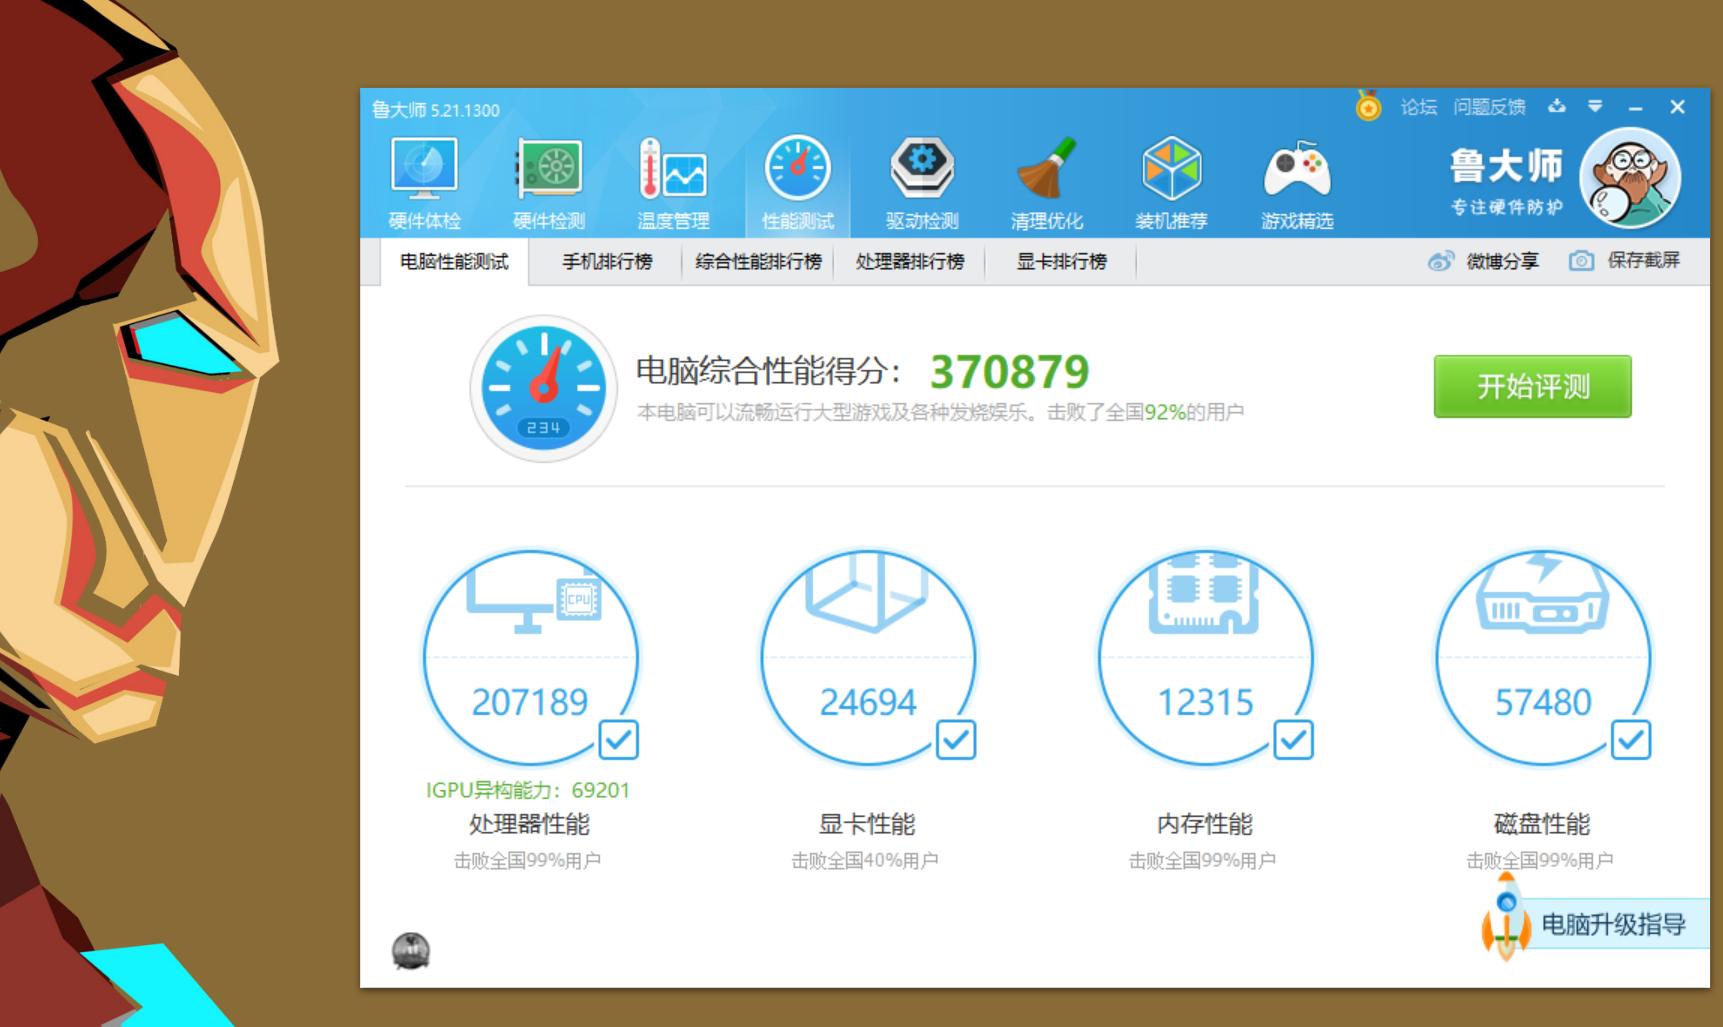The image size is (1723, 1027).
Task: Open the 显卡排行榜 ranking tab
Action: (x=1059, y=261)
